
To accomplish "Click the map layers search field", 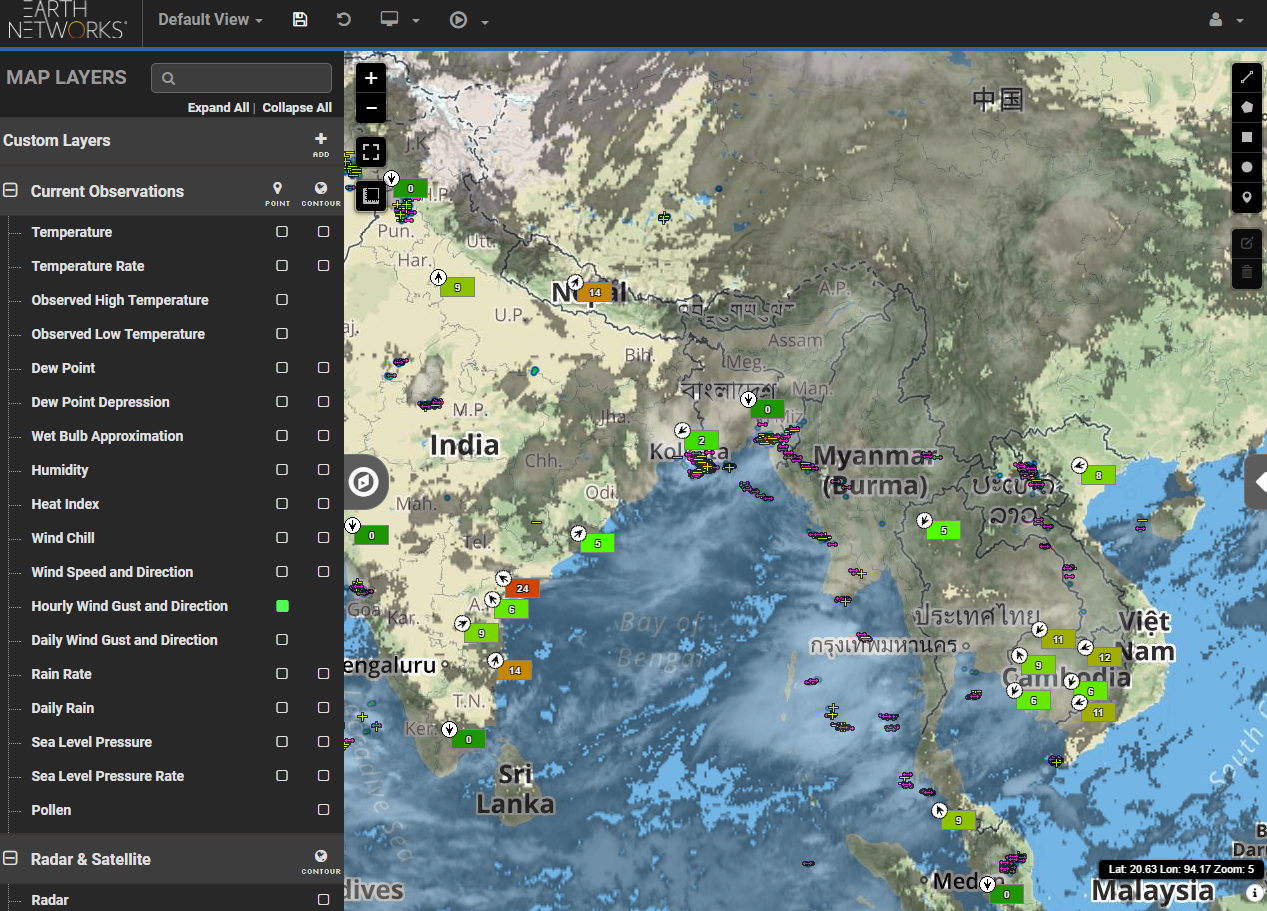I will point(241,77).
